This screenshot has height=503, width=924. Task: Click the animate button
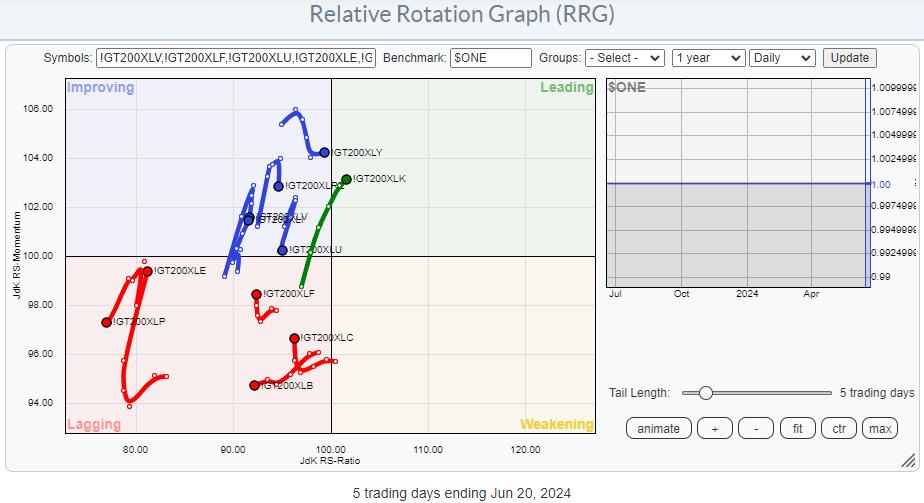pyautogui.click(x=658, y=428)
